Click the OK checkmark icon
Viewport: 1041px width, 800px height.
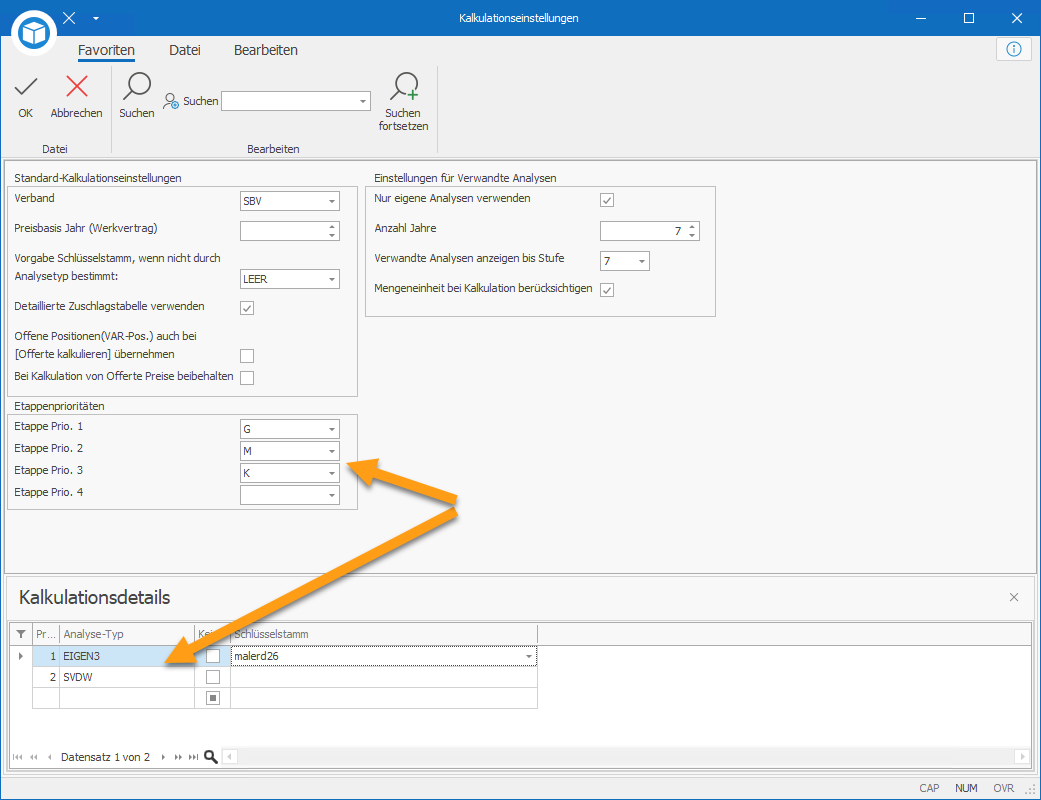click(x=26, y=87)
